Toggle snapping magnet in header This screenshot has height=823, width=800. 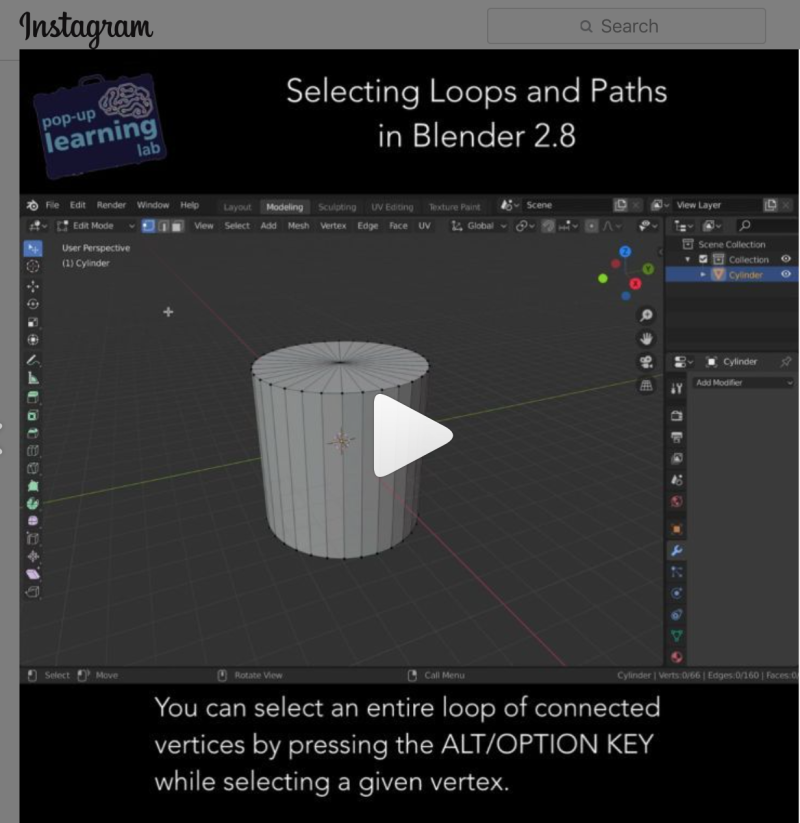(x=548, y=226)
